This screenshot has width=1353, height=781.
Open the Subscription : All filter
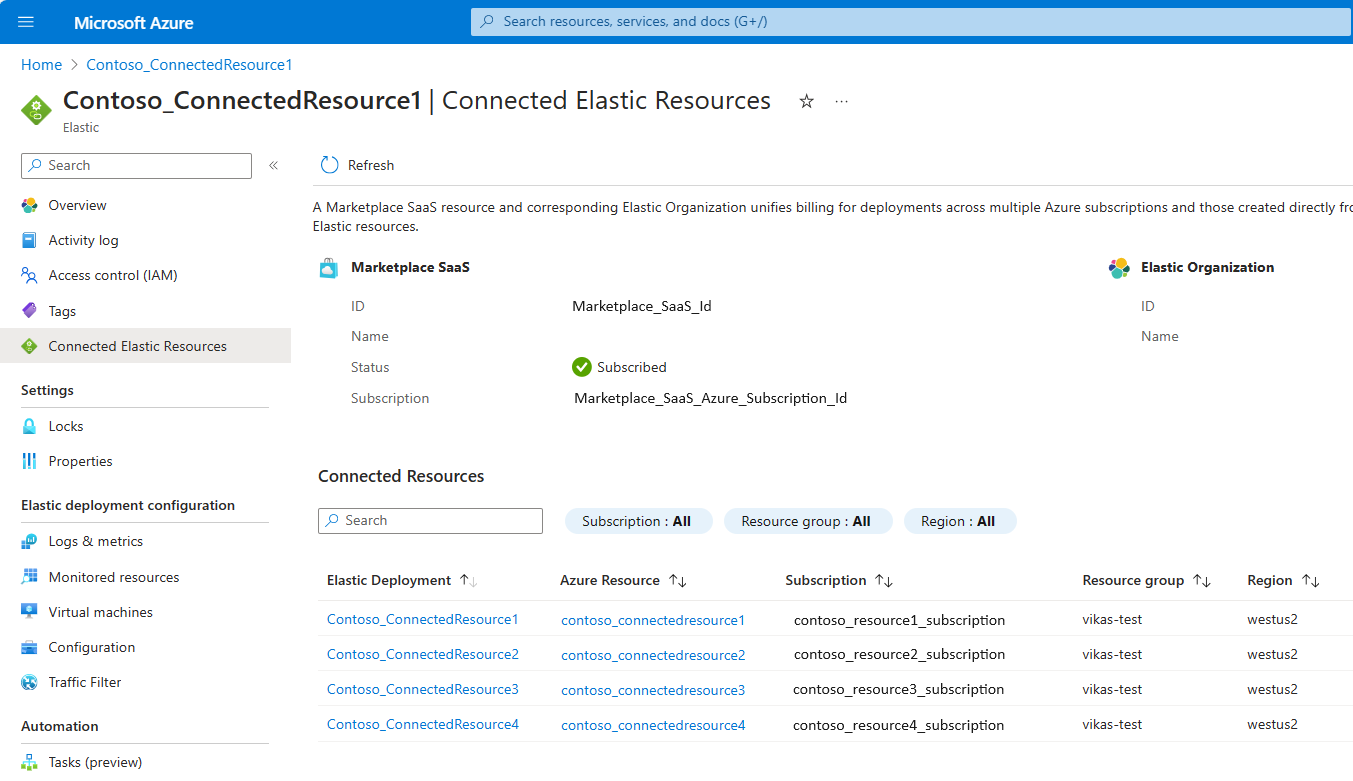637,521
